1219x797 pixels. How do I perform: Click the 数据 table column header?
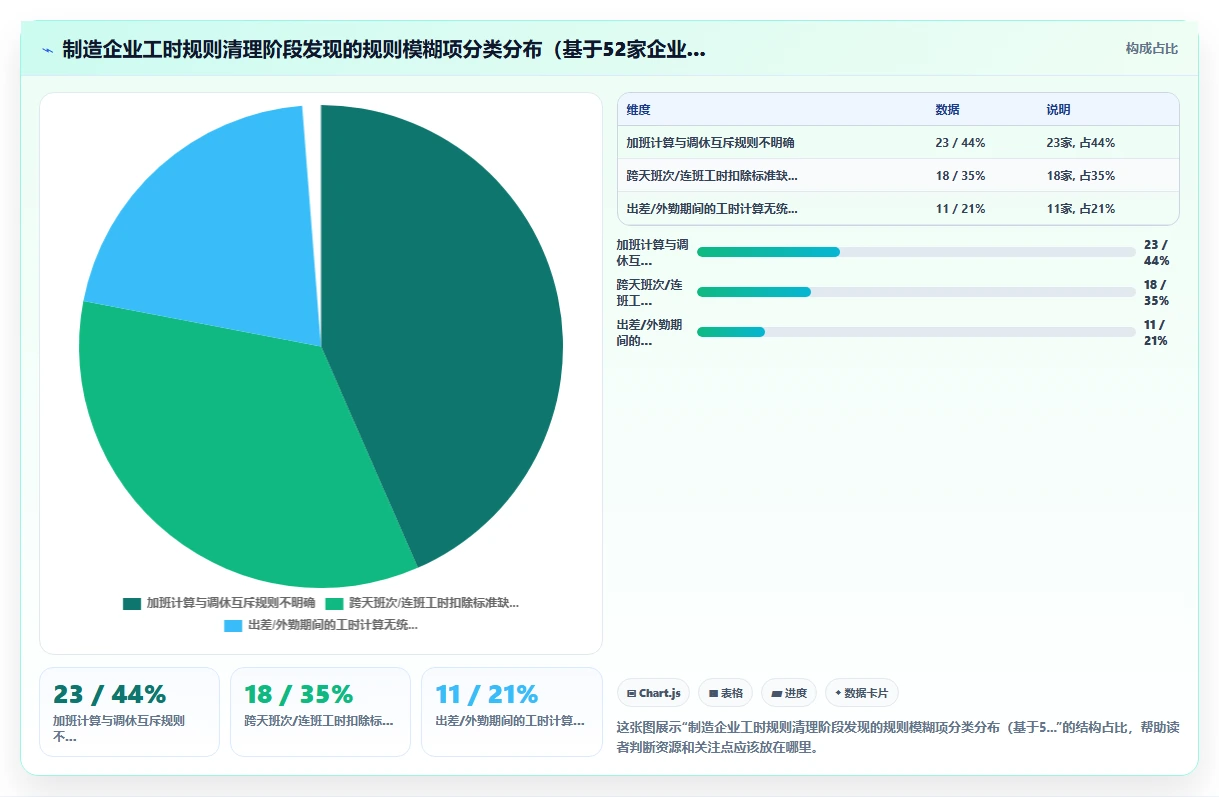pyautogui.click(x=947, y=110)
